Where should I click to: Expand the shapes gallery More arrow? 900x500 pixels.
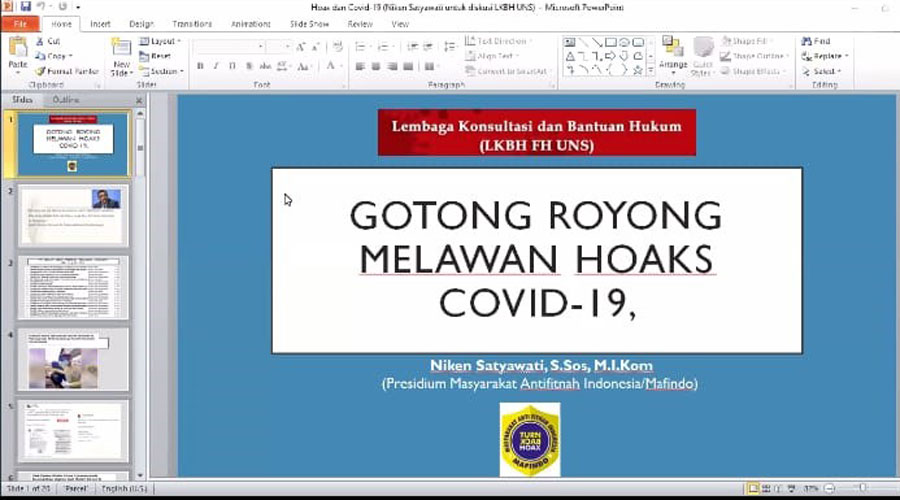coord(651,70)
